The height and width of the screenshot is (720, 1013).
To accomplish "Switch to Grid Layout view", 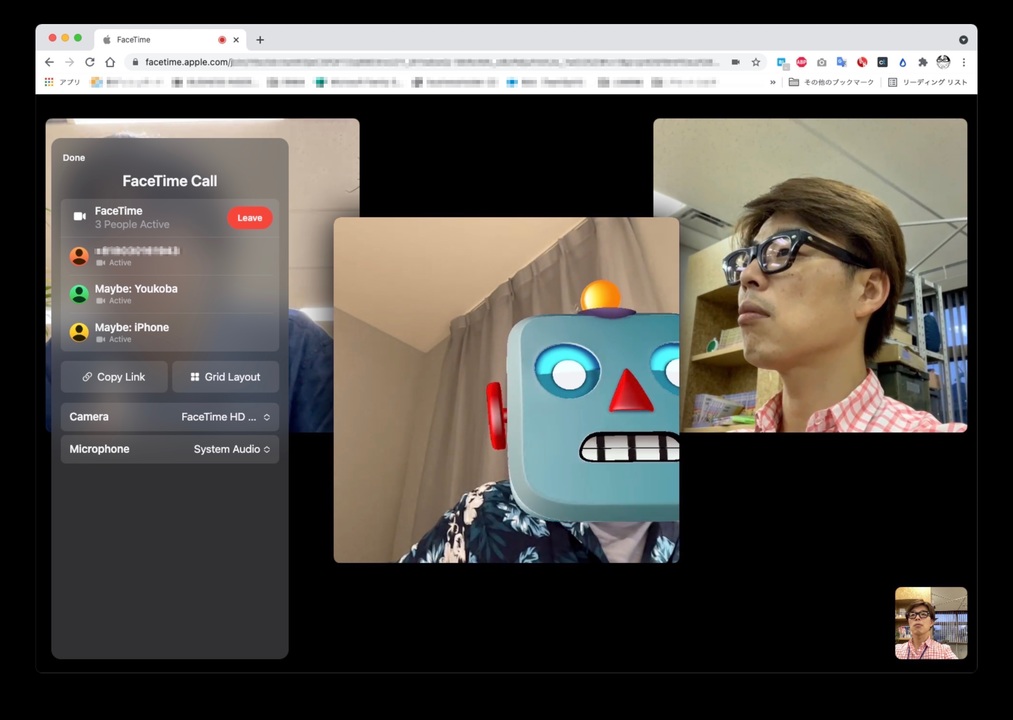I will coord(225,377).
